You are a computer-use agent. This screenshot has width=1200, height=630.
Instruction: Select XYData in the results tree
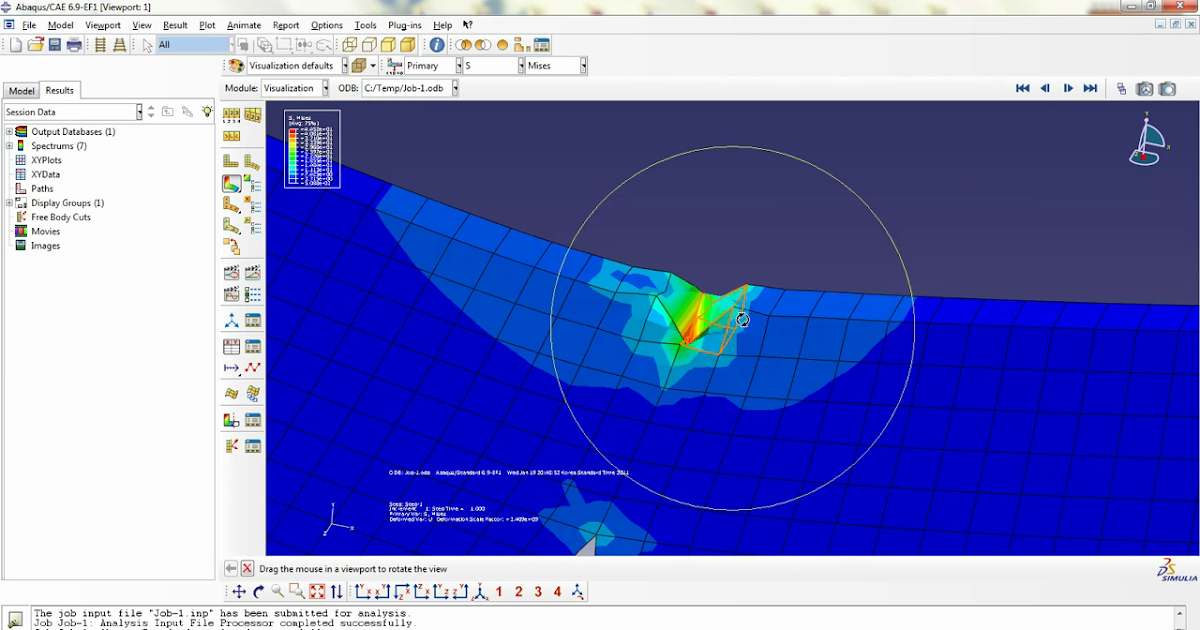45,174
